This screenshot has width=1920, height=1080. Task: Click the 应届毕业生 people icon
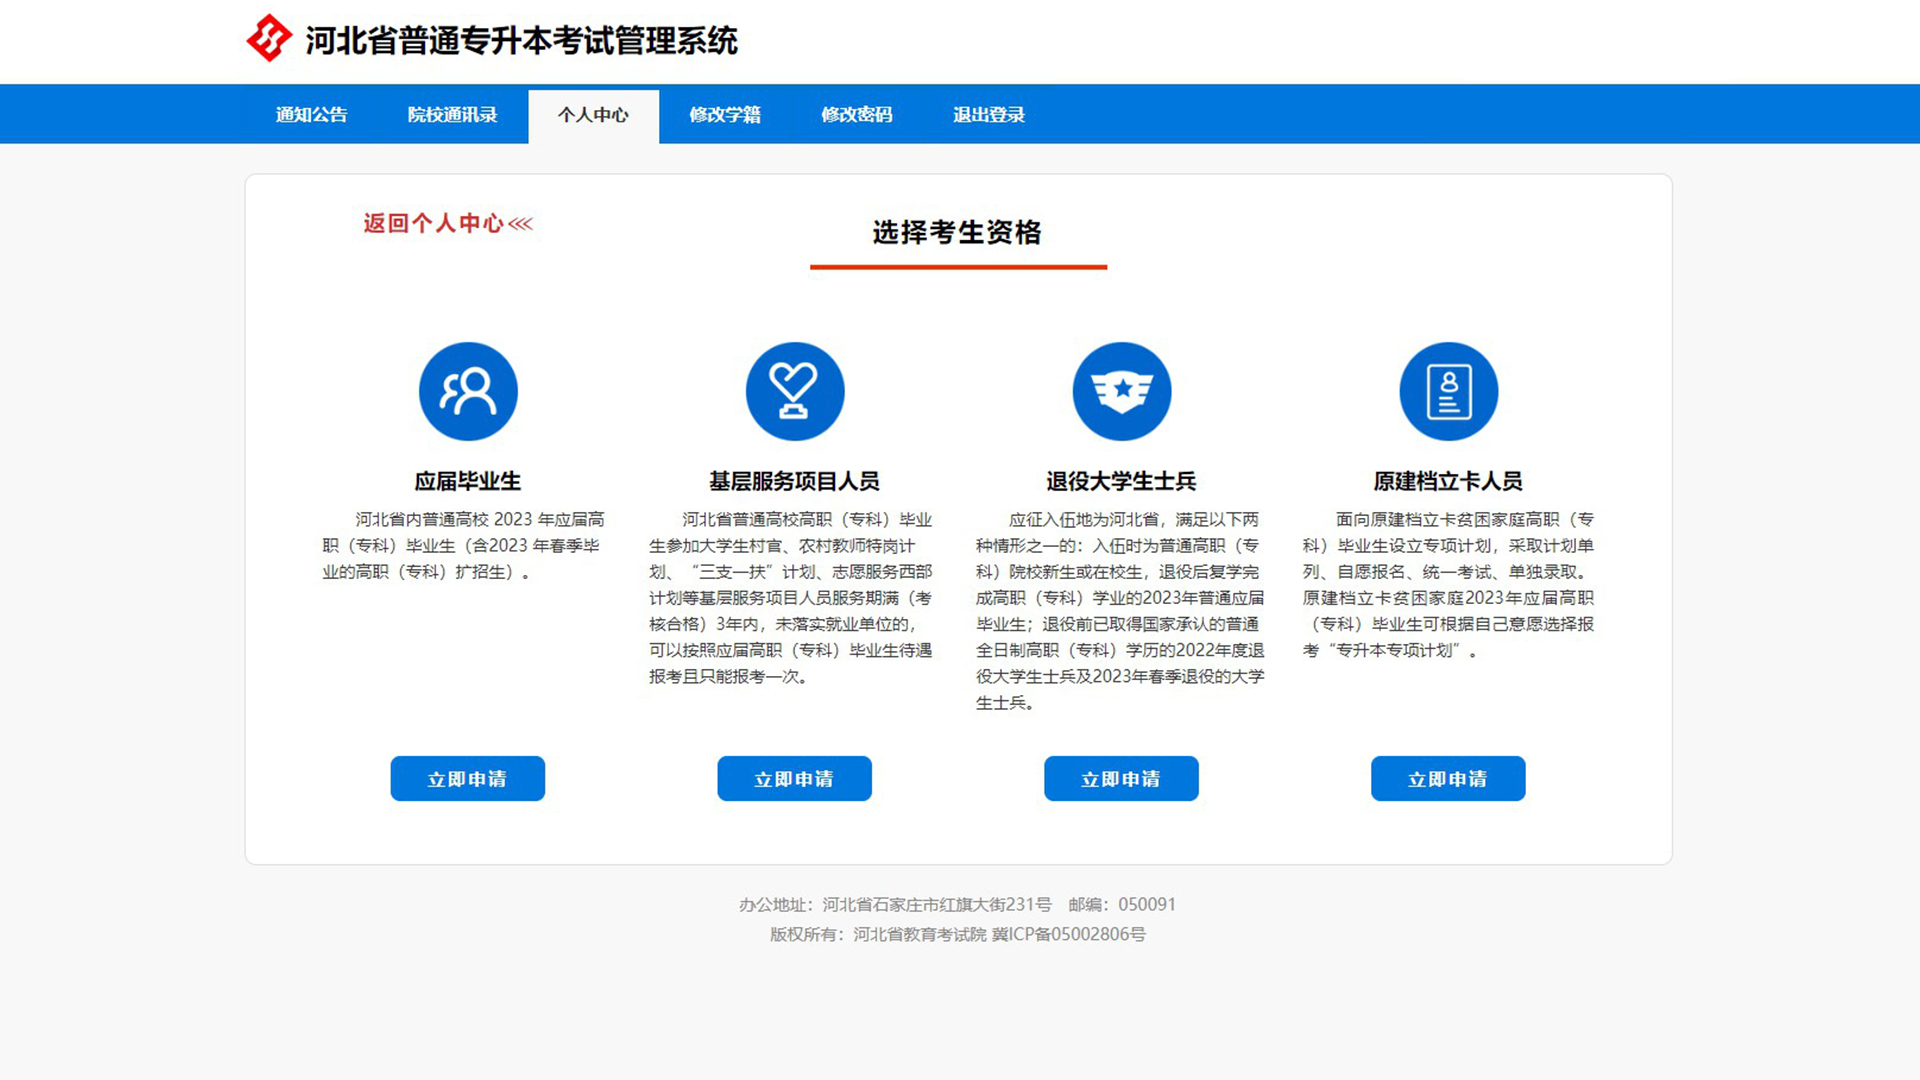tap(468, 391)
